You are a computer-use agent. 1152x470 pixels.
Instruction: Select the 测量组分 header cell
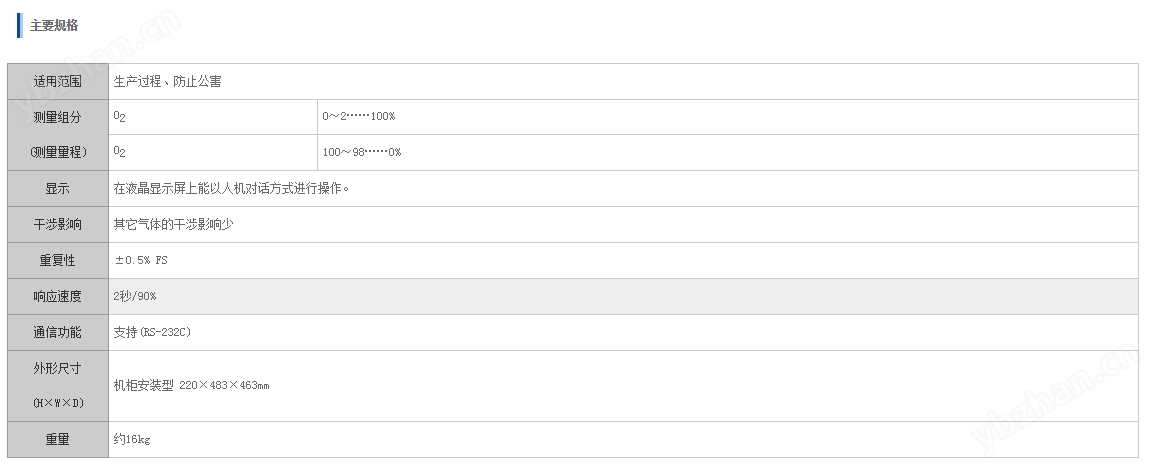[58, 117]
